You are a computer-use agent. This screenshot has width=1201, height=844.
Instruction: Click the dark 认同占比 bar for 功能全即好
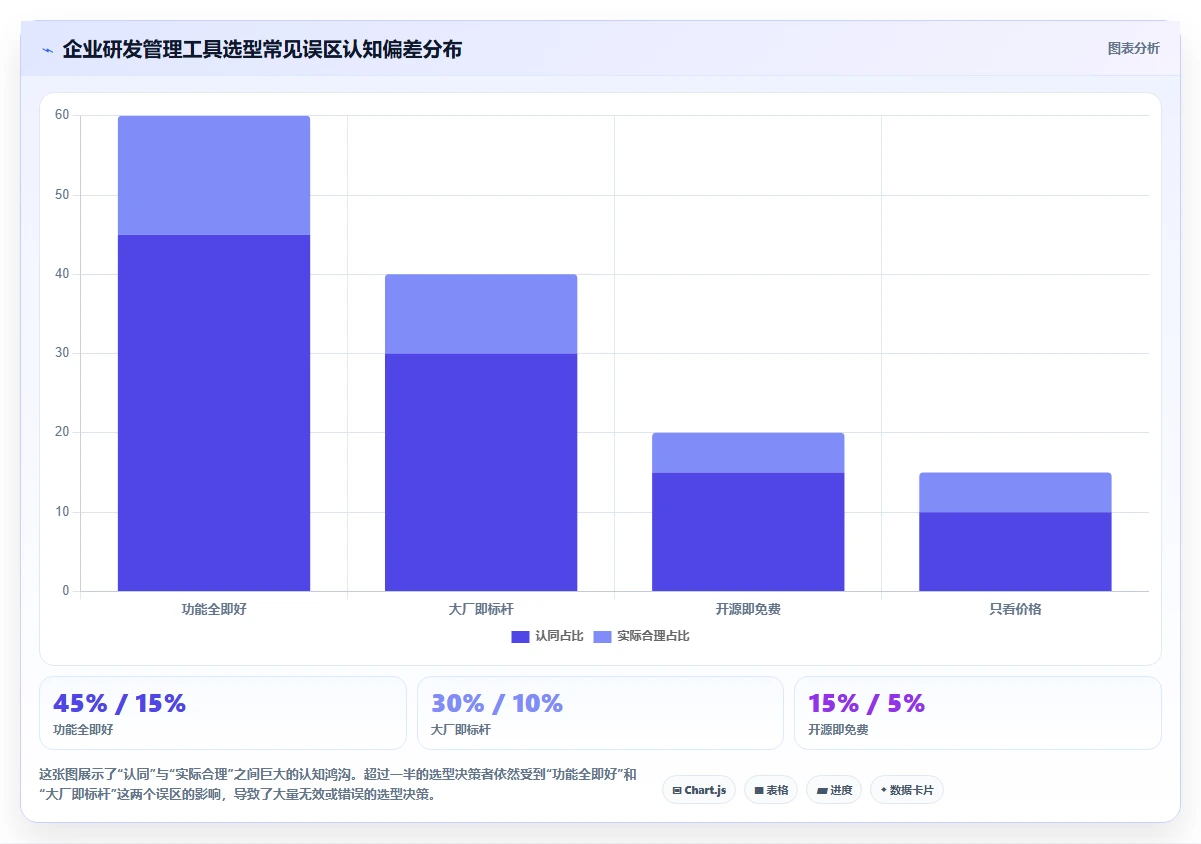(x=214, y=413)
